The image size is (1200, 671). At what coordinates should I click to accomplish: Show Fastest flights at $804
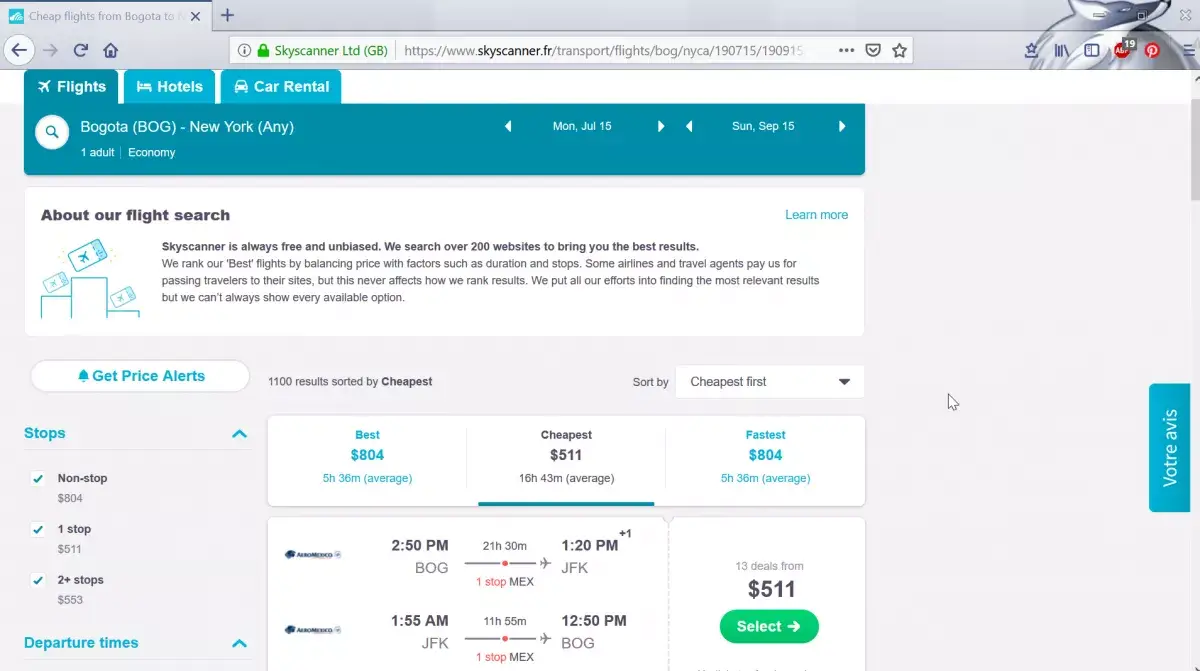(765, 458)
